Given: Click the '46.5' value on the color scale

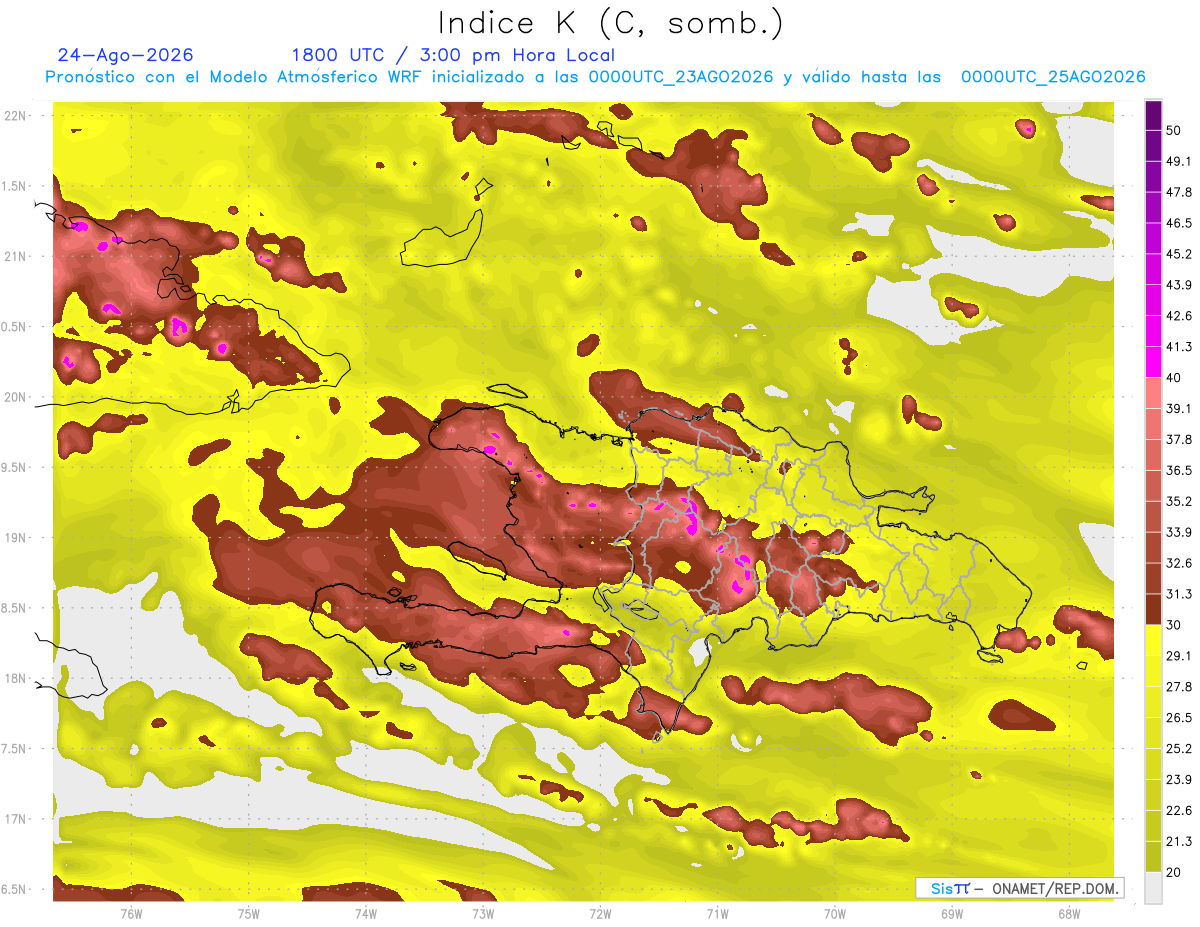Looking at the screenshot, I should click(x=1179, y=223).
